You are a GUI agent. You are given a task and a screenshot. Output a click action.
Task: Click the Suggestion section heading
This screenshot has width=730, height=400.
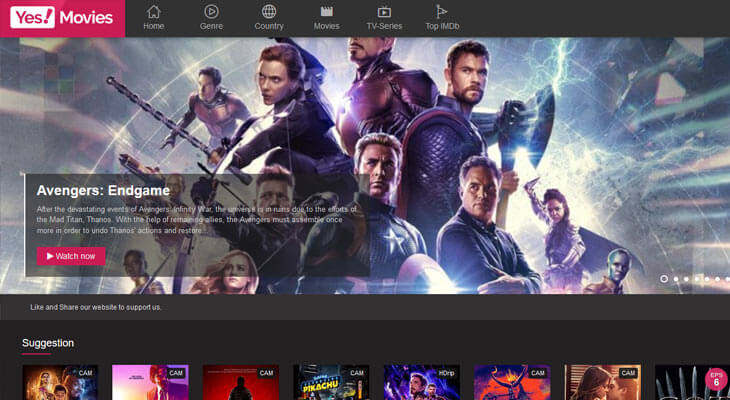pos(48,343)
